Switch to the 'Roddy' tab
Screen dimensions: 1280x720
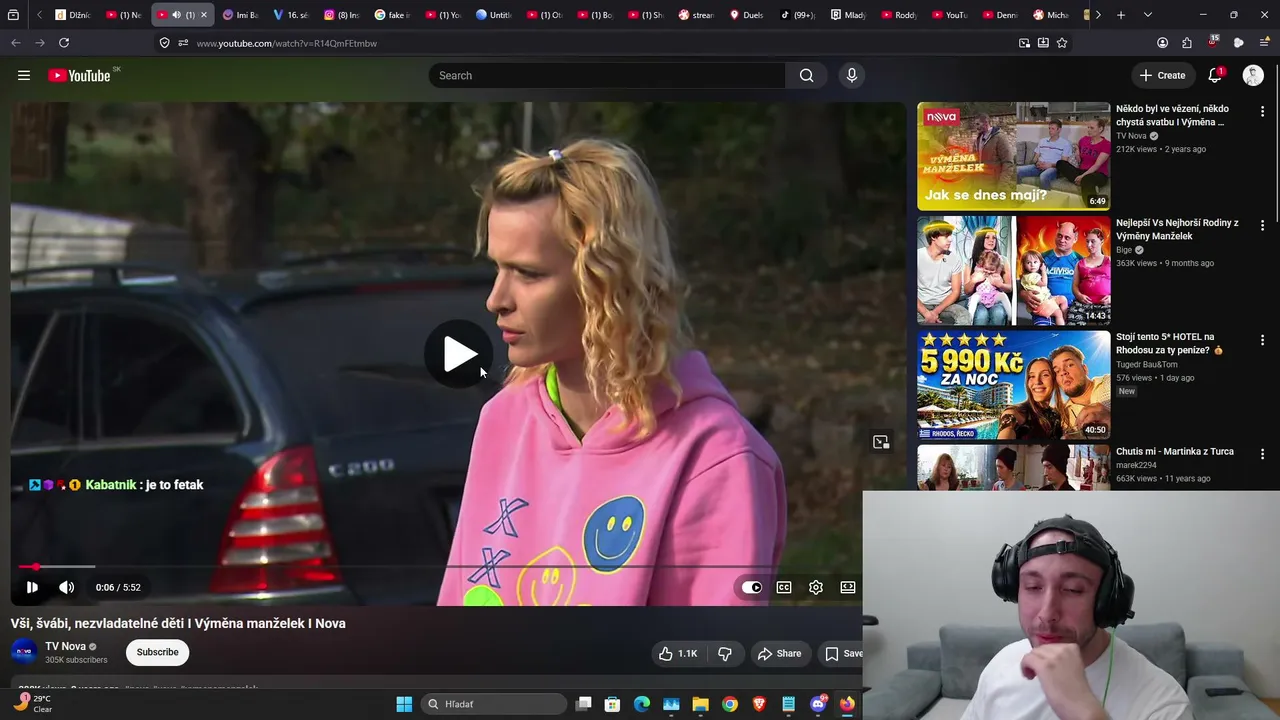point(900,15)
